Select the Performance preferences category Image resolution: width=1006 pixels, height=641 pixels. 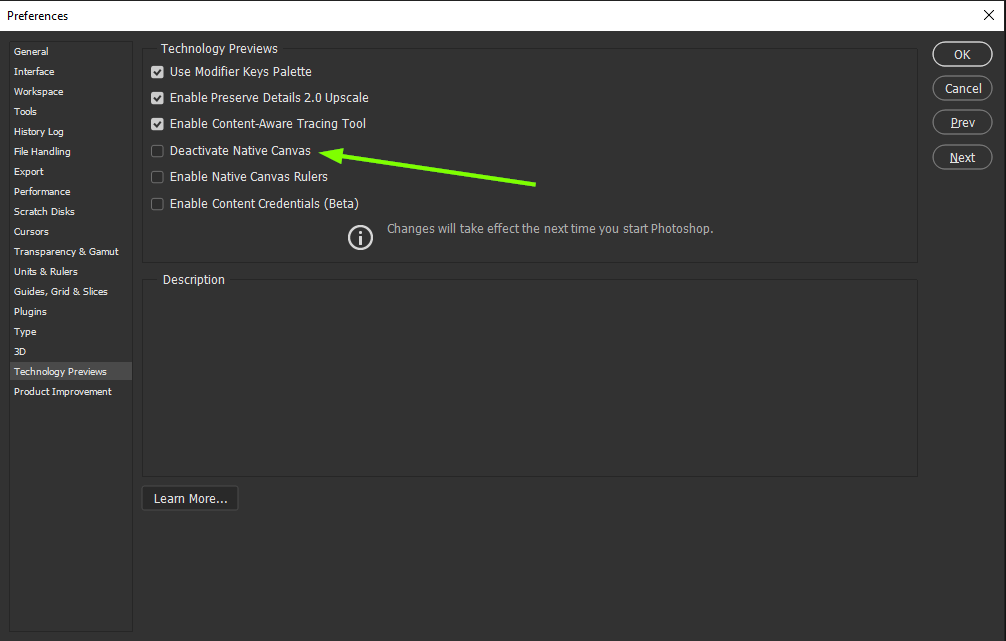pos(42,191)
